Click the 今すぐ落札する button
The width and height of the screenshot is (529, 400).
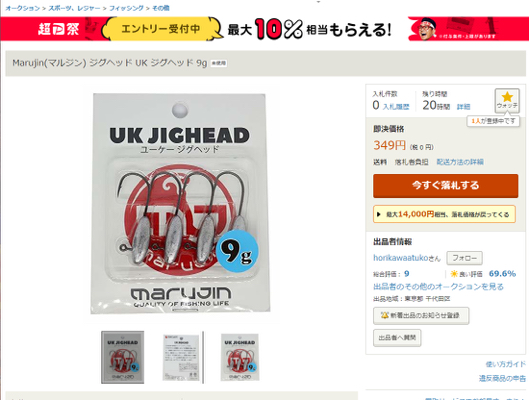coord(445,186)
